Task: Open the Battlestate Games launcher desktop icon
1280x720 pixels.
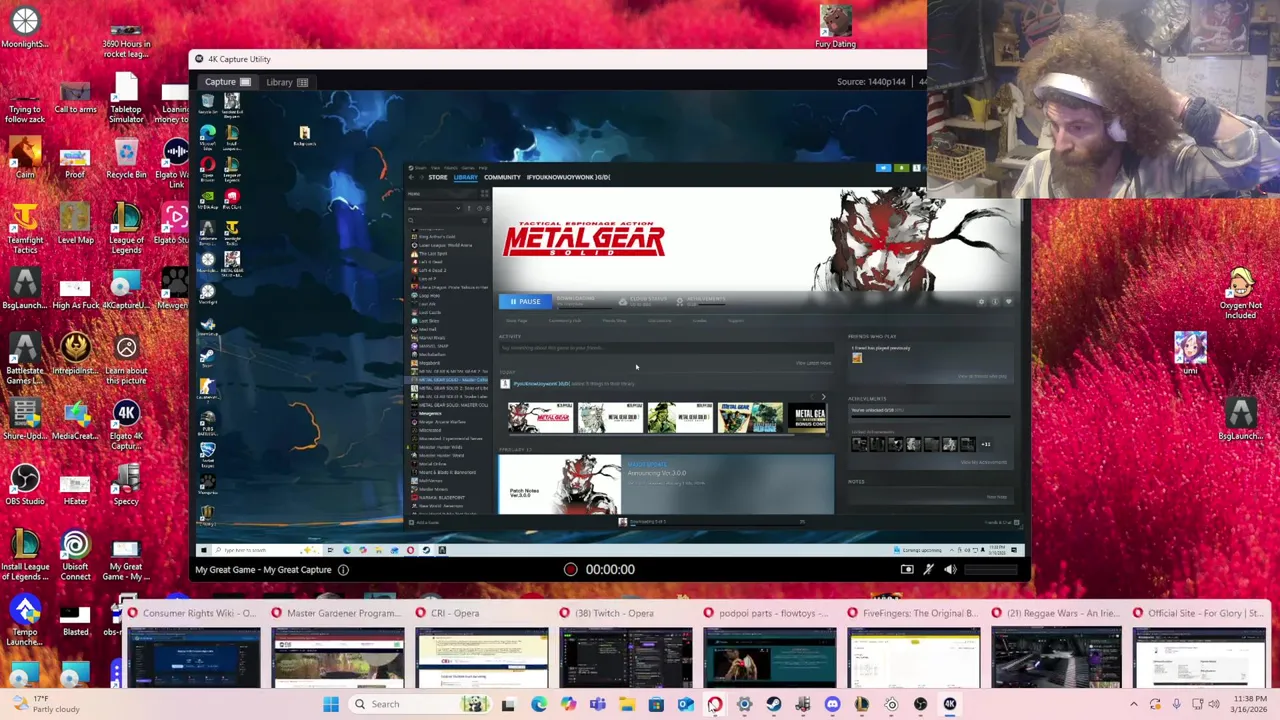Action: coord(25,360)
